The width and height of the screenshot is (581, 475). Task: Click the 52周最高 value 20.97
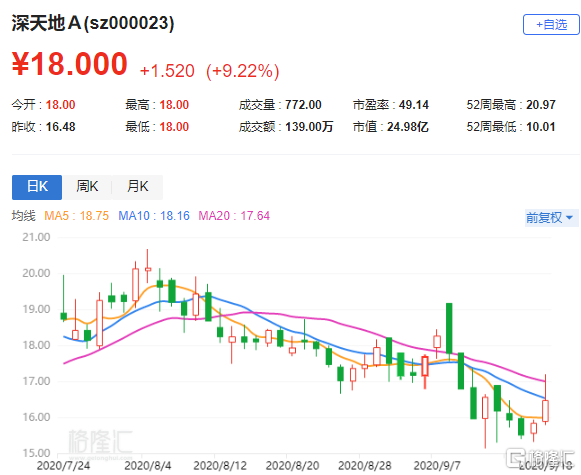pos(541,105)
